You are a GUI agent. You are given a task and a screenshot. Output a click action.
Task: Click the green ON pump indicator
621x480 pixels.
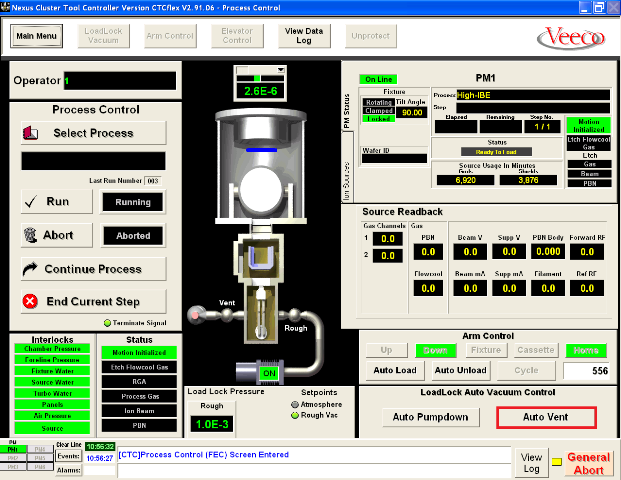[267, 372]
